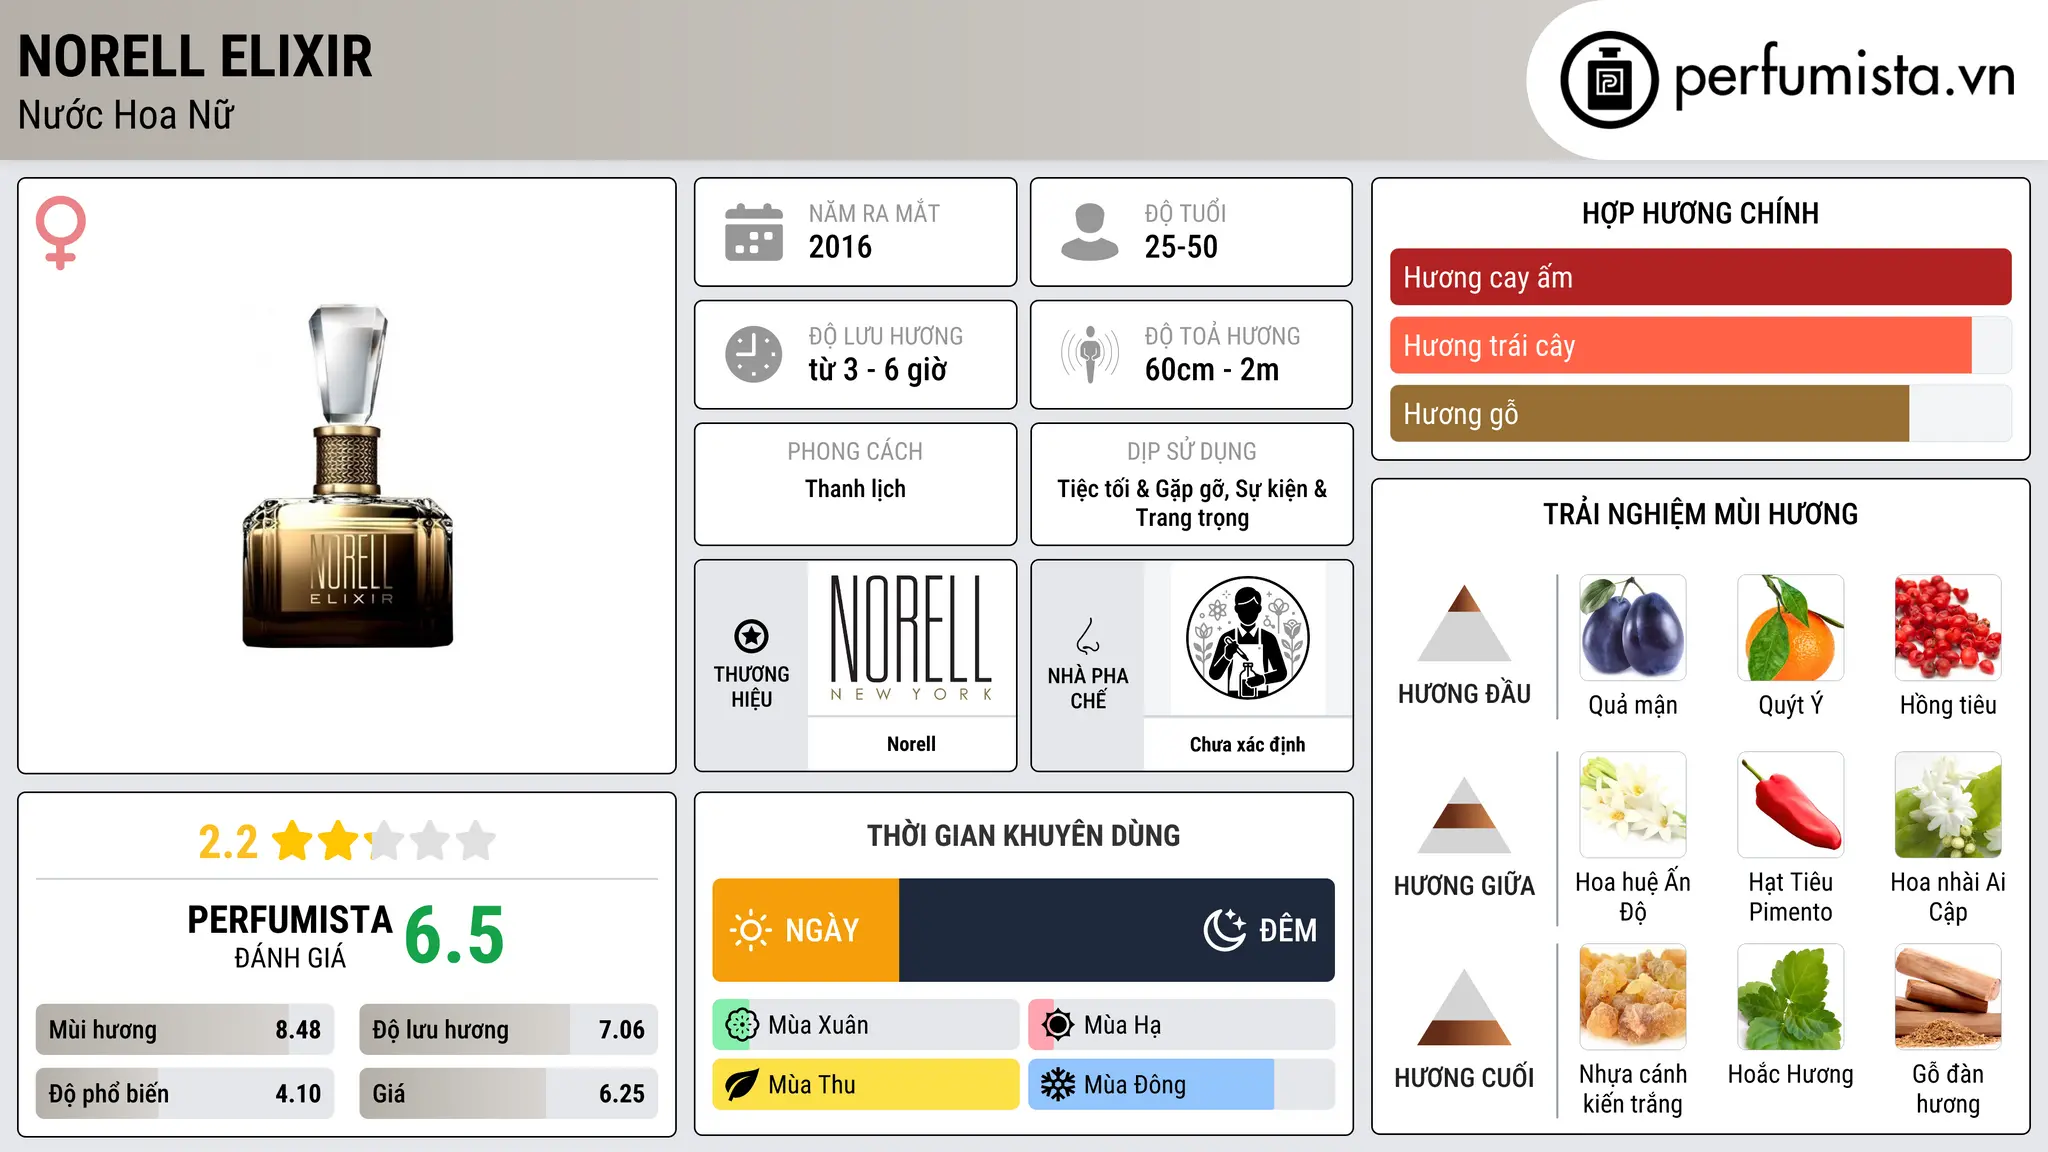
Task: Open the Norell Elixir bottle image
Action: pos(348,476)
